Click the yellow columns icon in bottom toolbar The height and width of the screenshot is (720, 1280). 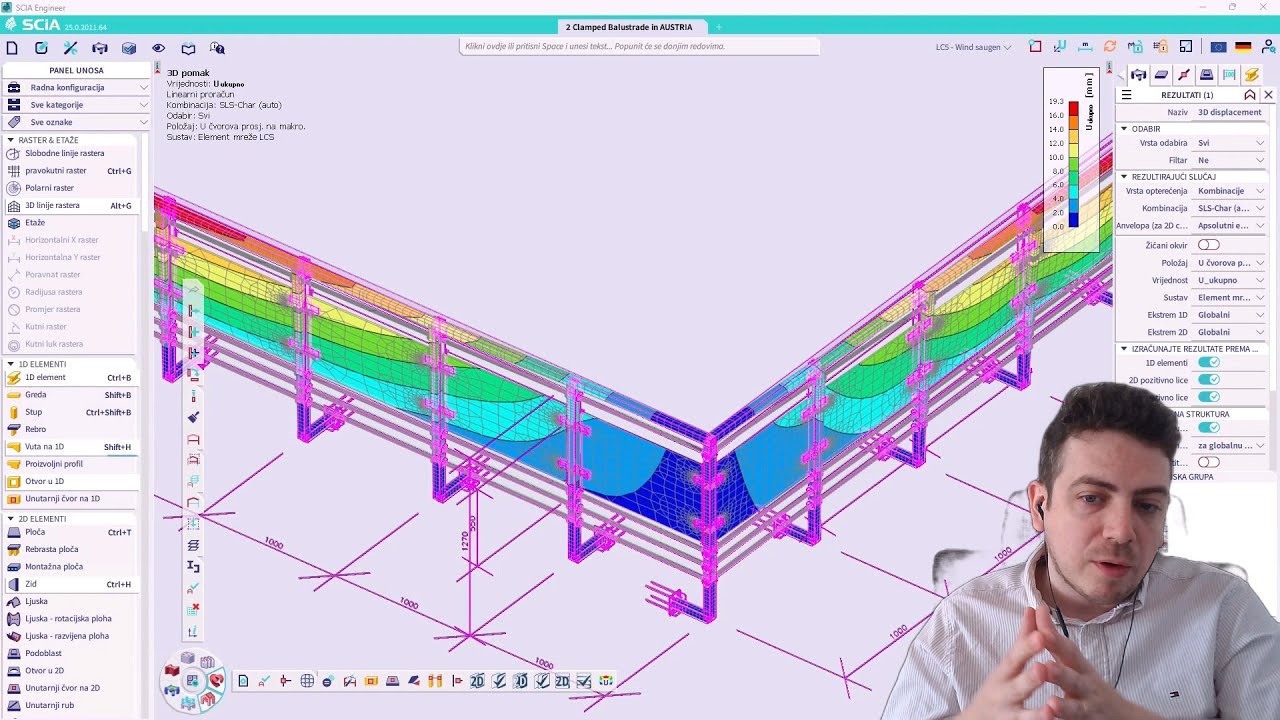click(x=435, y=681)
